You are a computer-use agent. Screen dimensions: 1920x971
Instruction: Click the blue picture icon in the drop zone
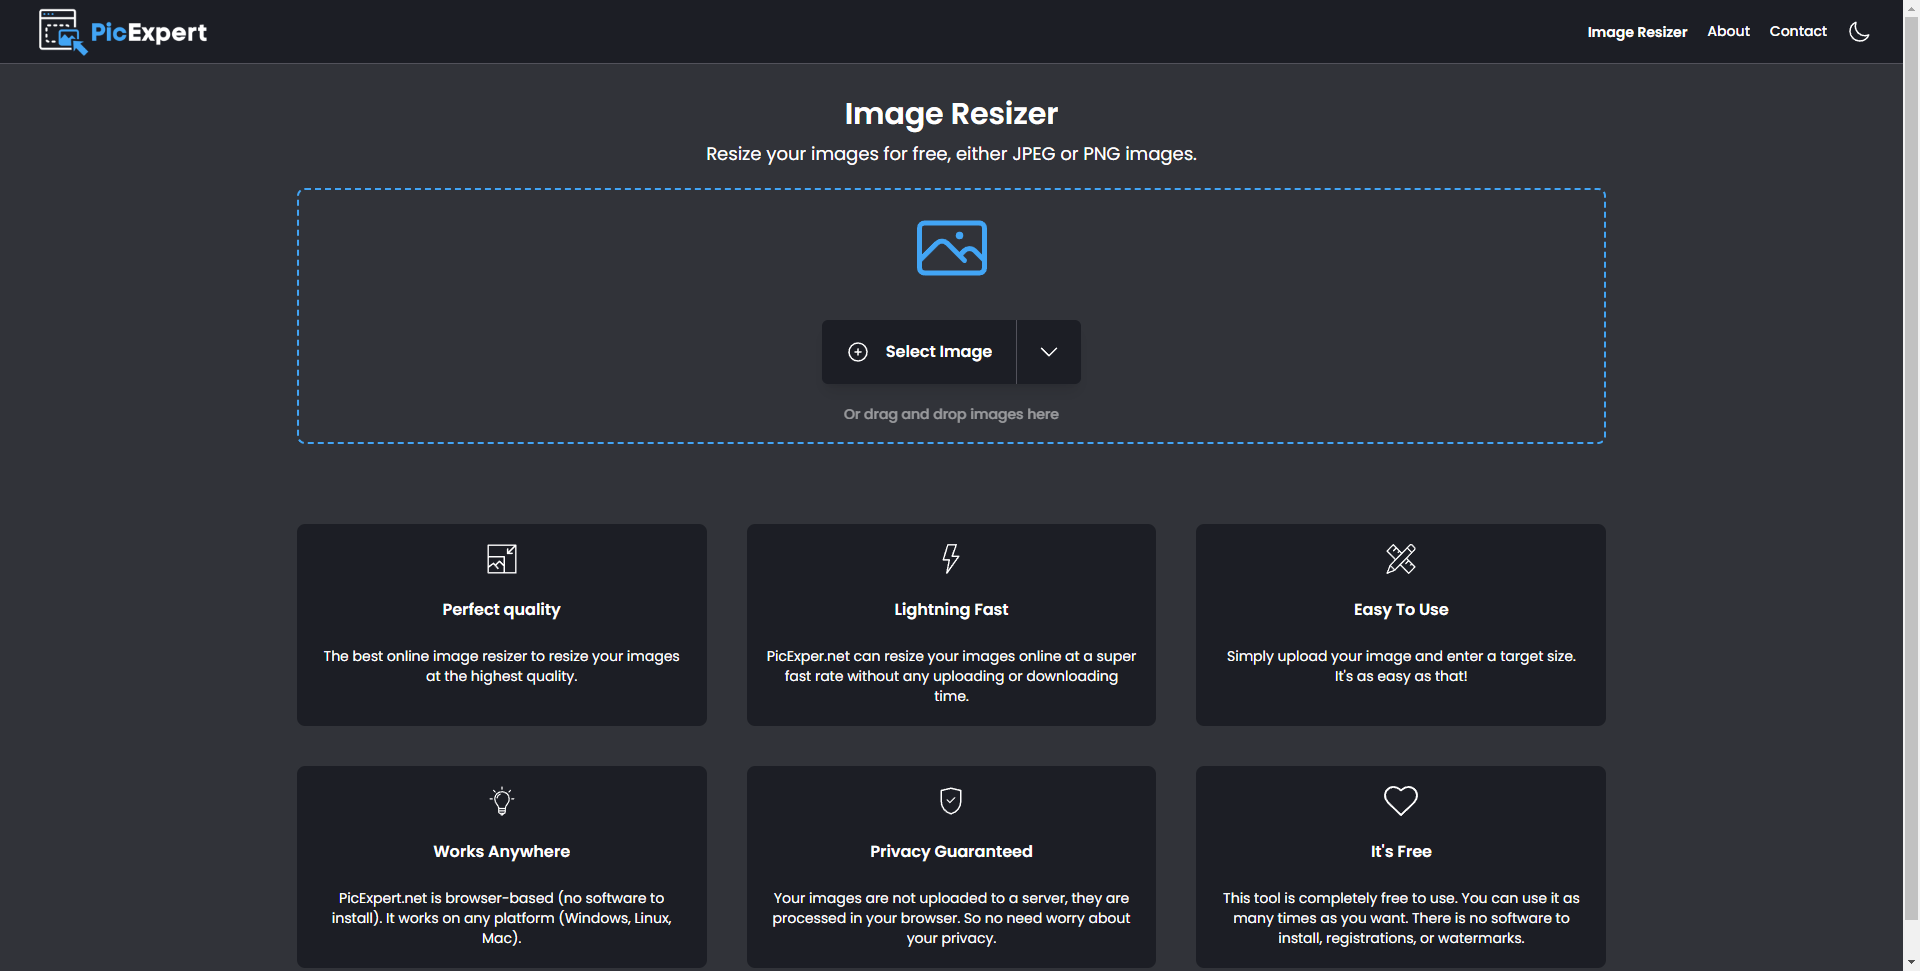click(951, 248)
